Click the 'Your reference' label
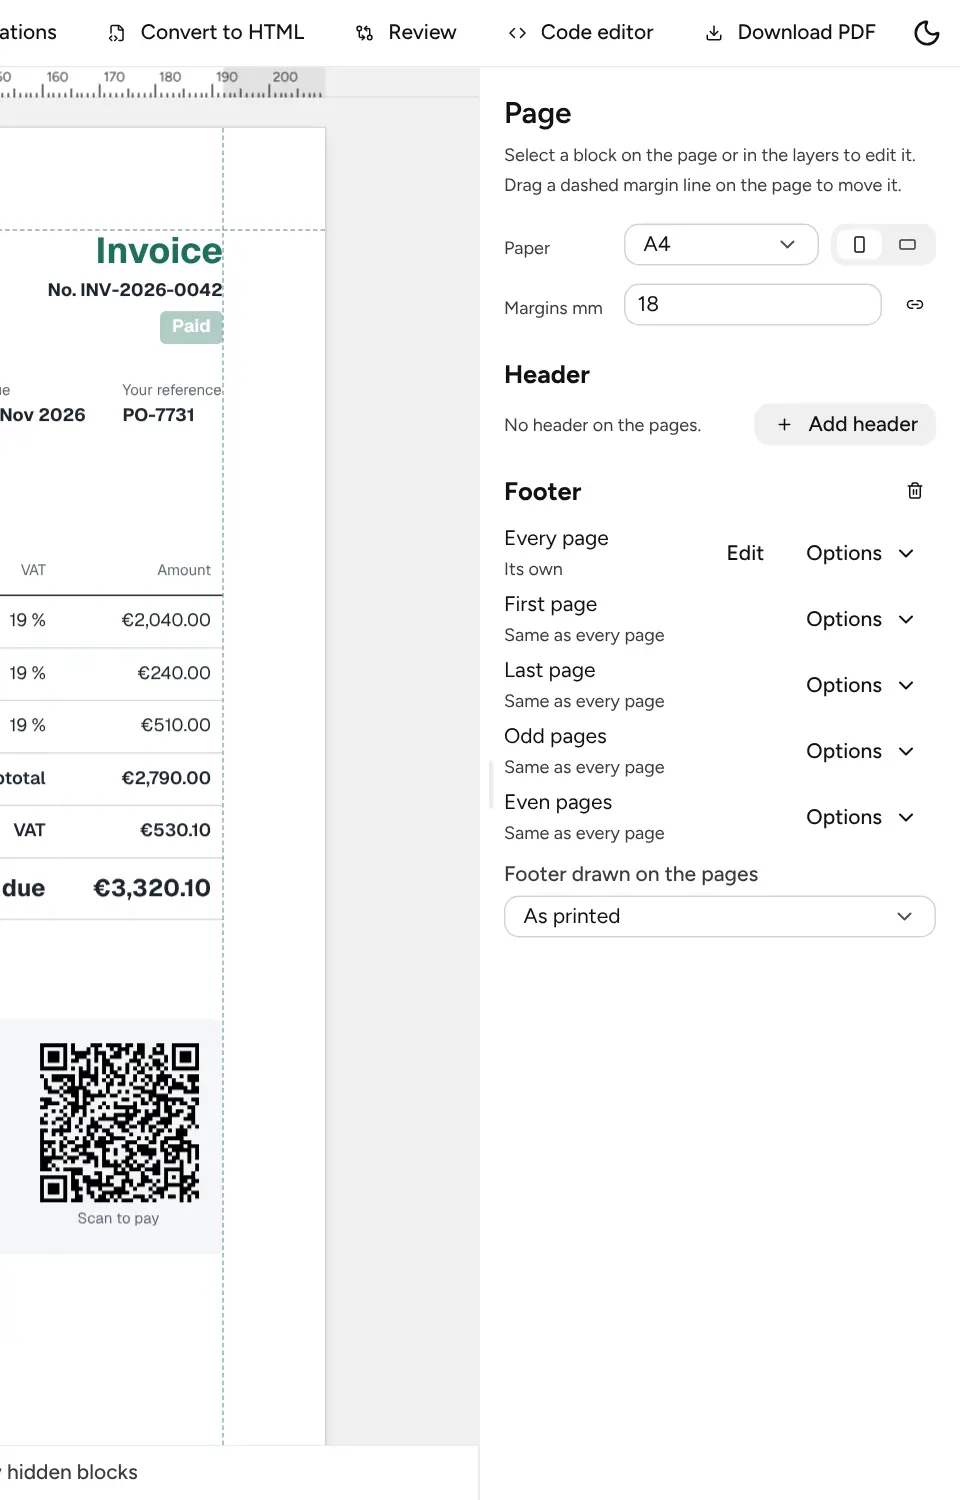The height and width of the screenshot is (1500, 960). click(x=172, y=390)
